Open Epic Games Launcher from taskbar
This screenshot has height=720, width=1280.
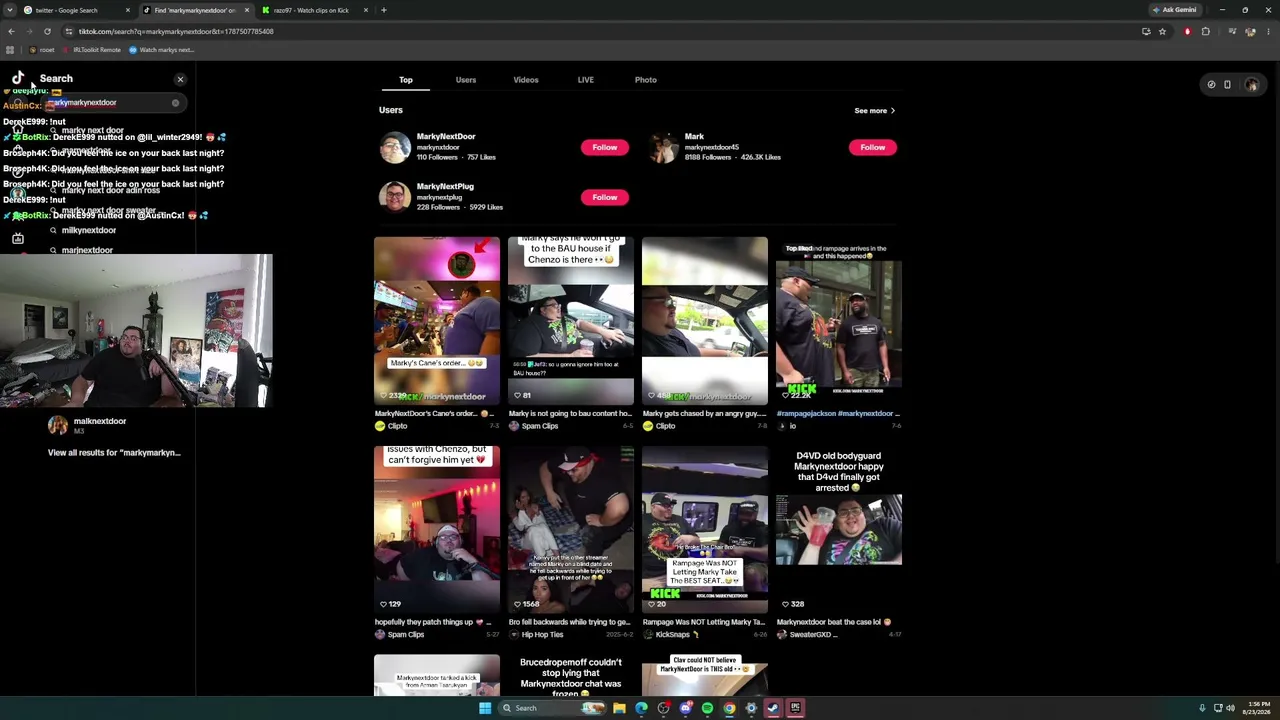coord(795,708)
